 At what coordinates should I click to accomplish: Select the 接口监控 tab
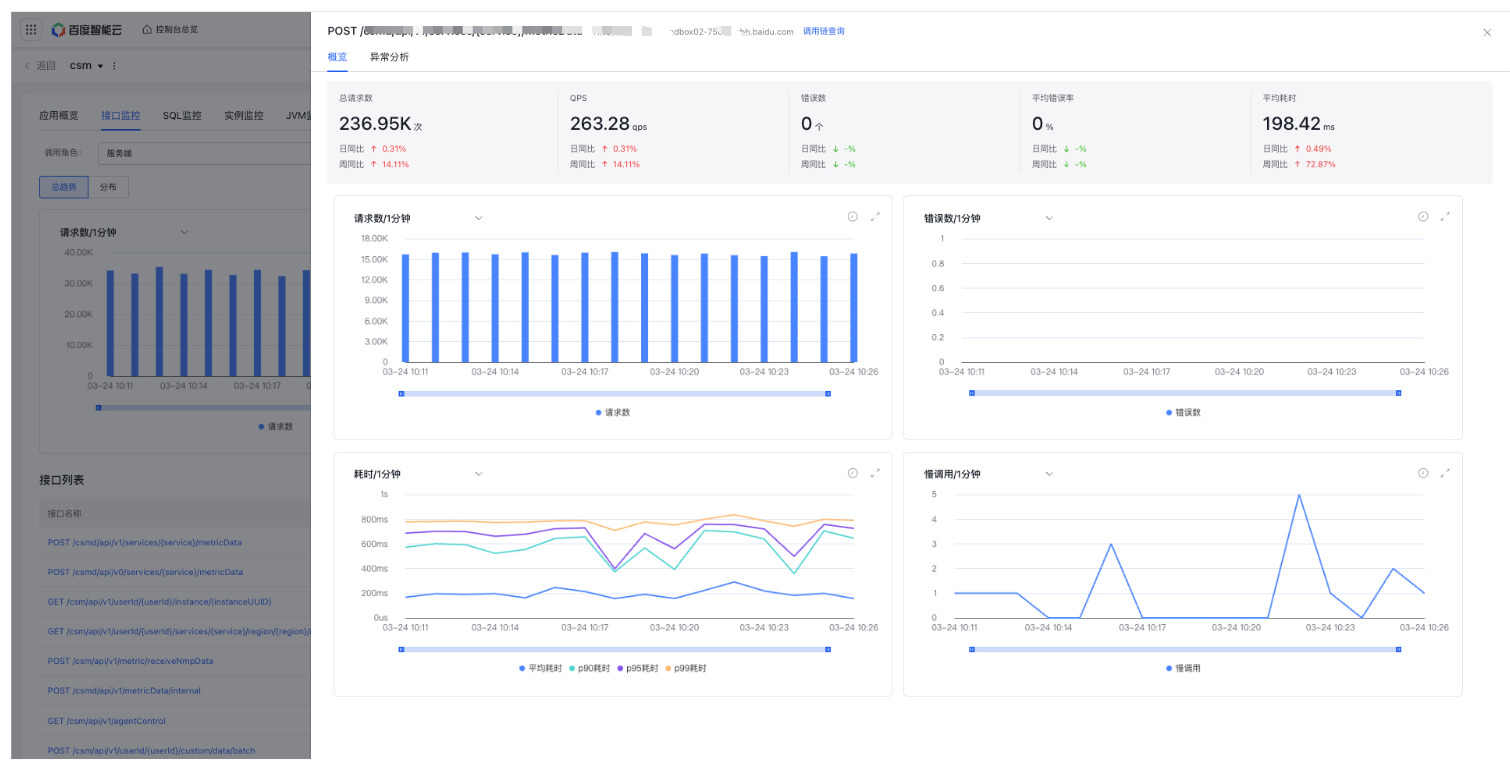[121, 116]
